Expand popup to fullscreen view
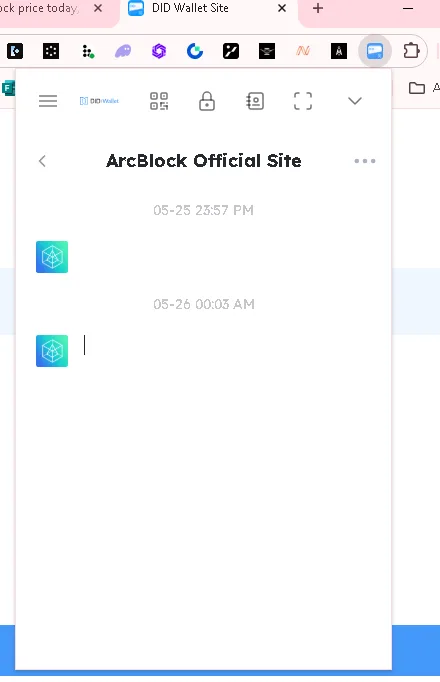The image size is (440, 682). click(x=303, y=101)
